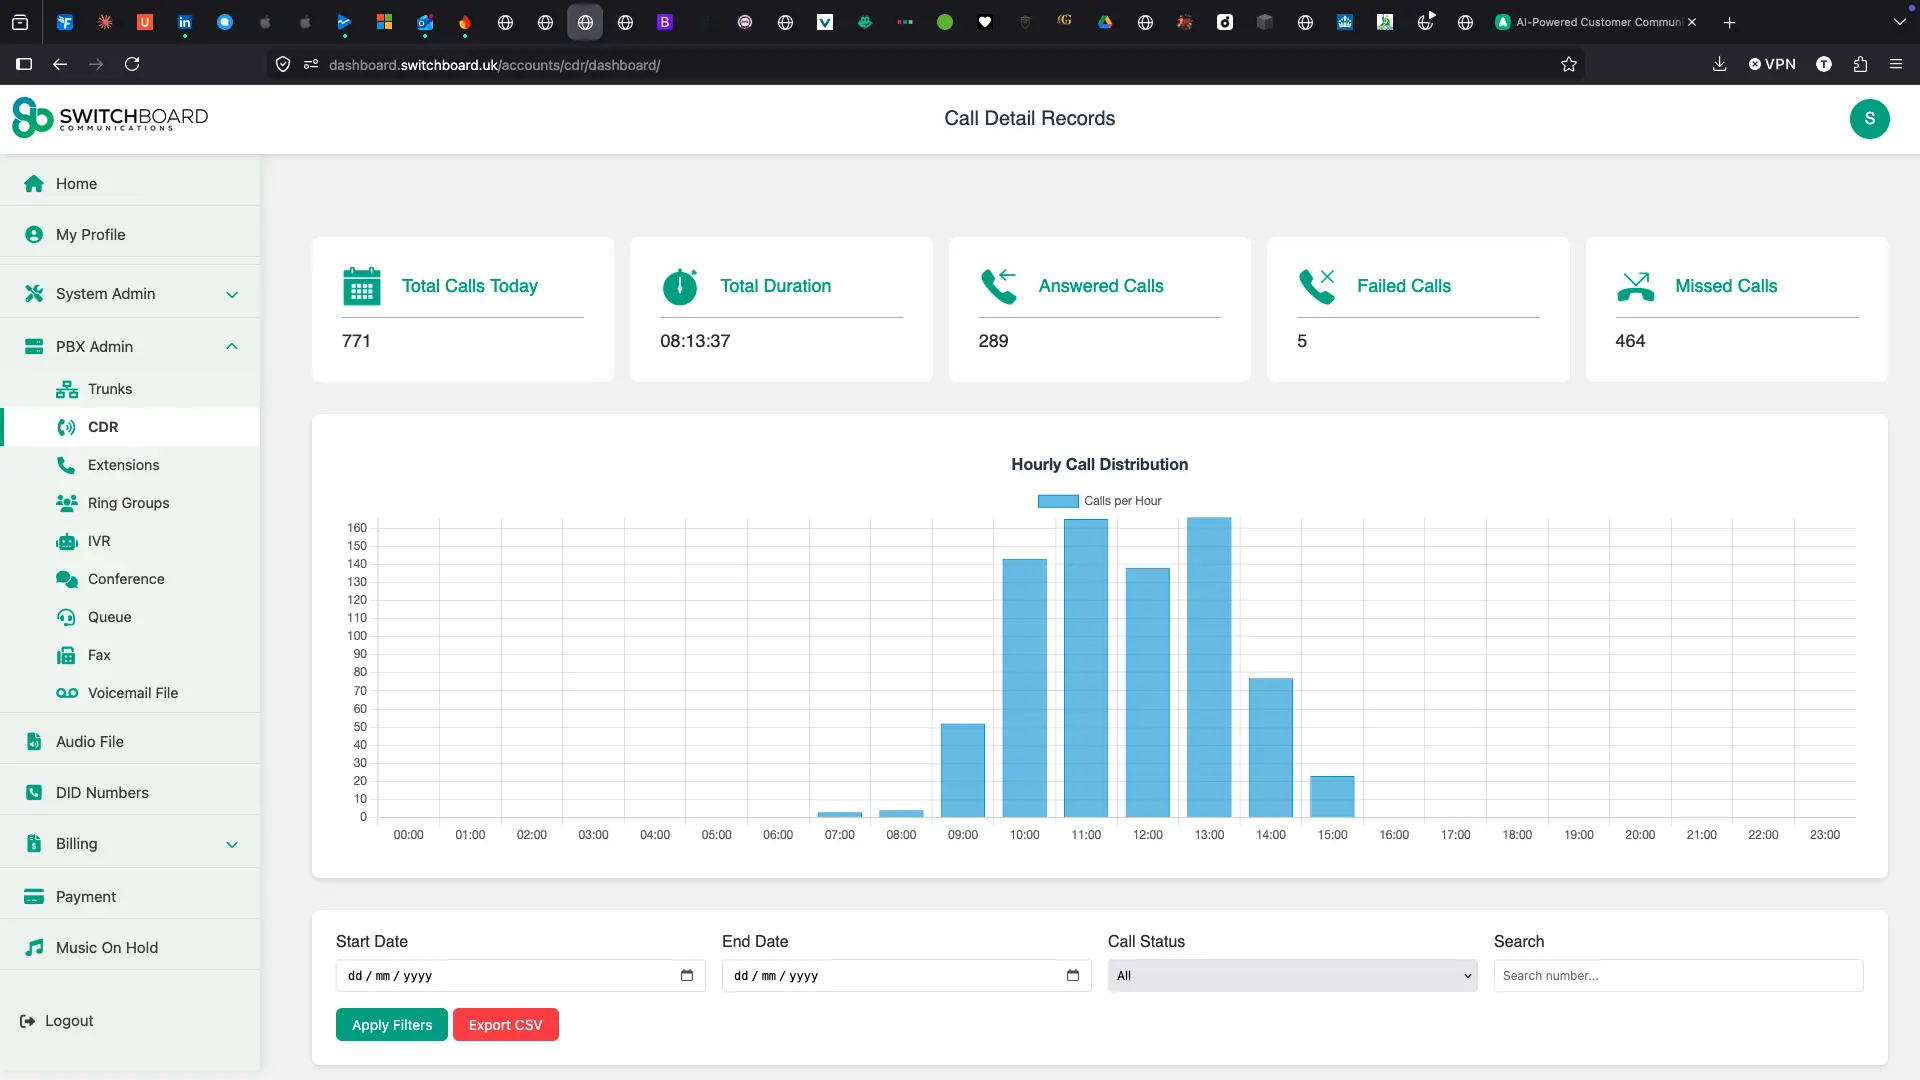Switch to AI-Powered Customer Communi tab

point(1596,22)
